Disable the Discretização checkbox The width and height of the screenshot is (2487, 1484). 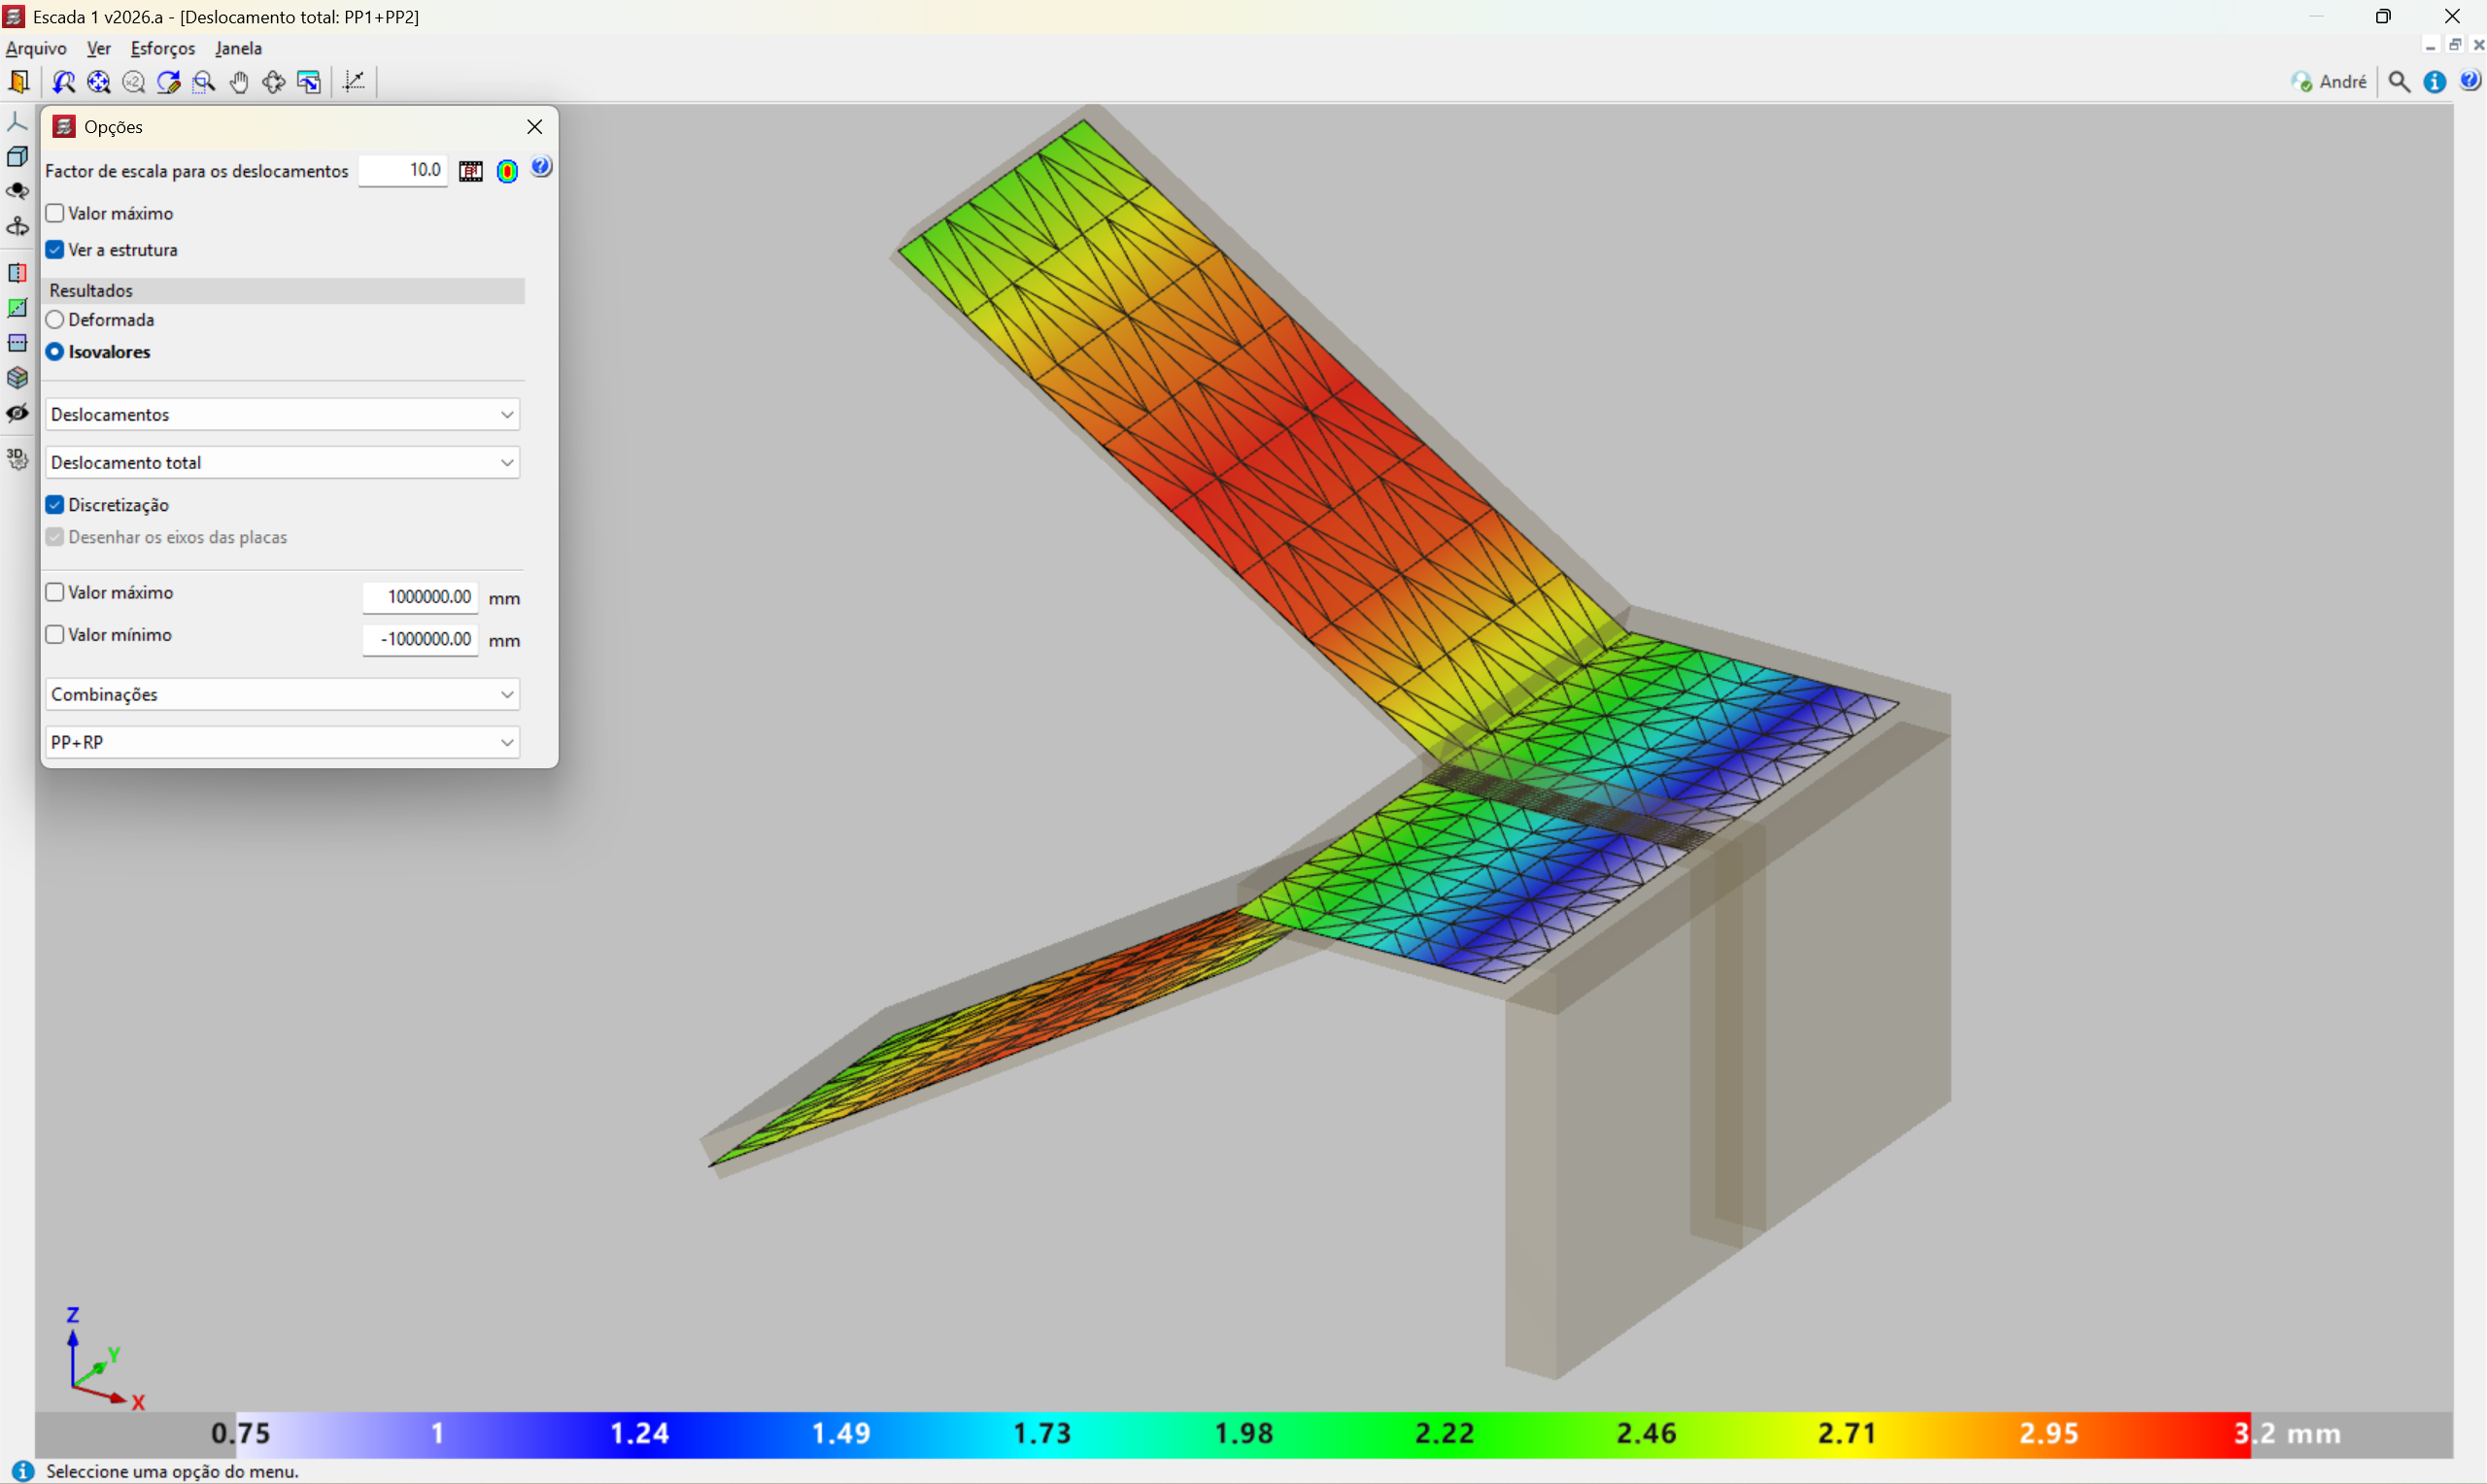point(55,505)
